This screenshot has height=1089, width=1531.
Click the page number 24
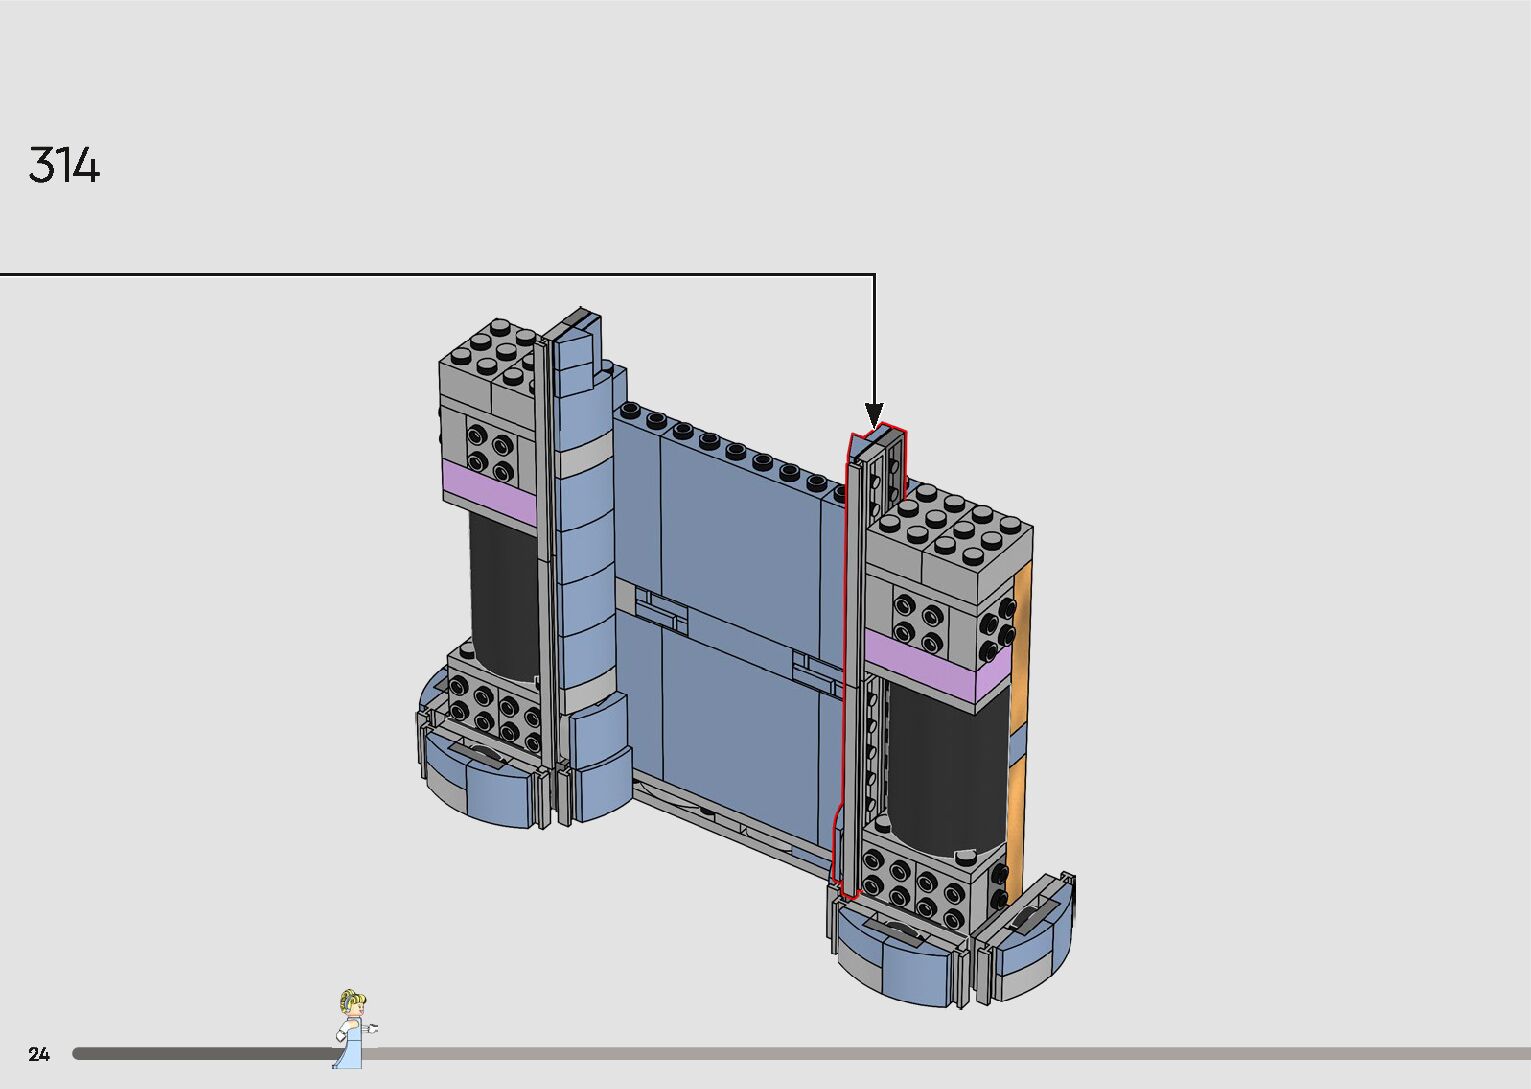(39, 1054)
